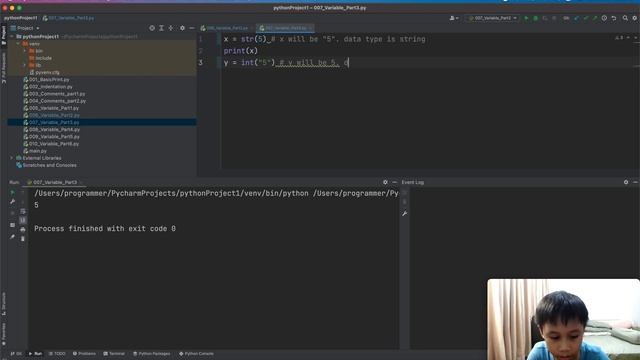Screen dimensions: 640x360
Task: Open Python Console tool window
Action: click(x=196, y=353)
